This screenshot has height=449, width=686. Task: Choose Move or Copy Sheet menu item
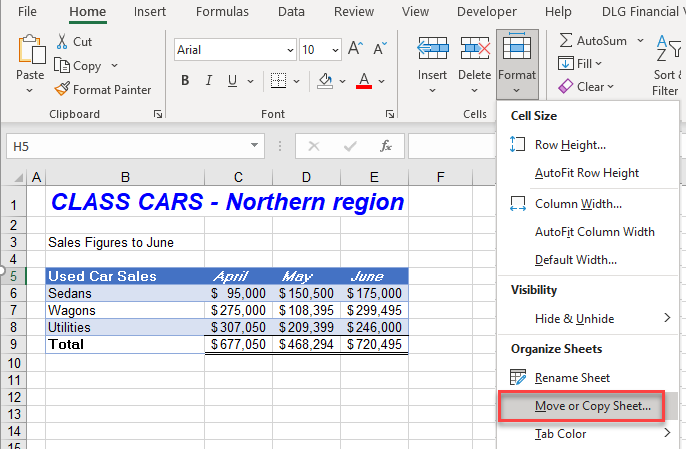tap(592, 406)
